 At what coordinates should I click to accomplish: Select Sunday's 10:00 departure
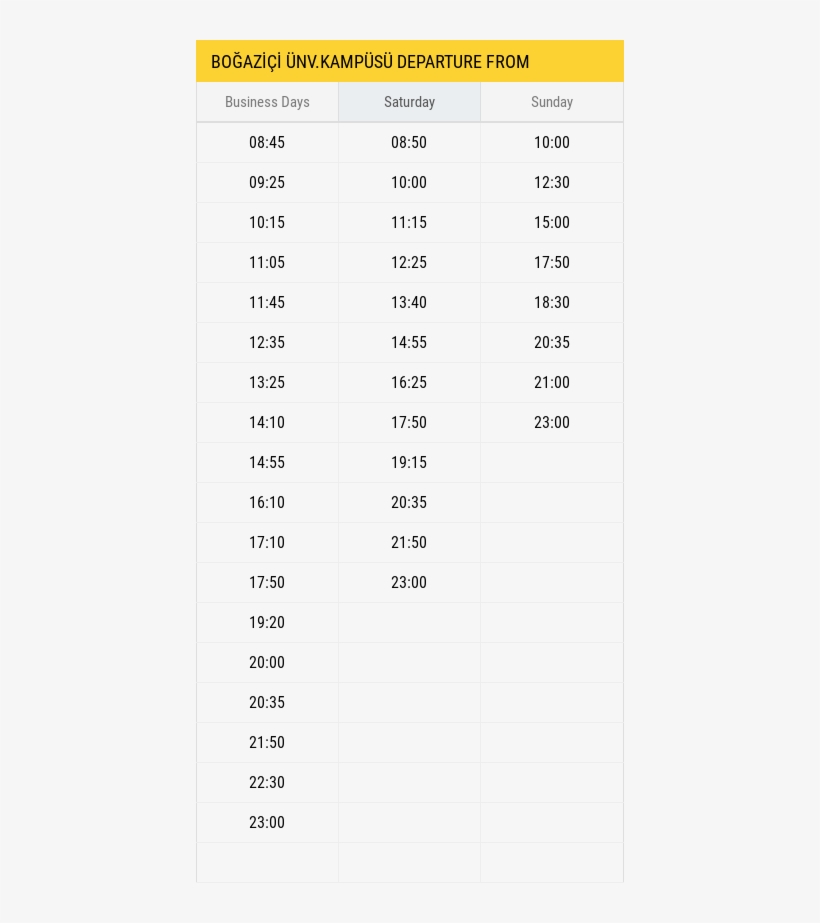click(552, 143)
